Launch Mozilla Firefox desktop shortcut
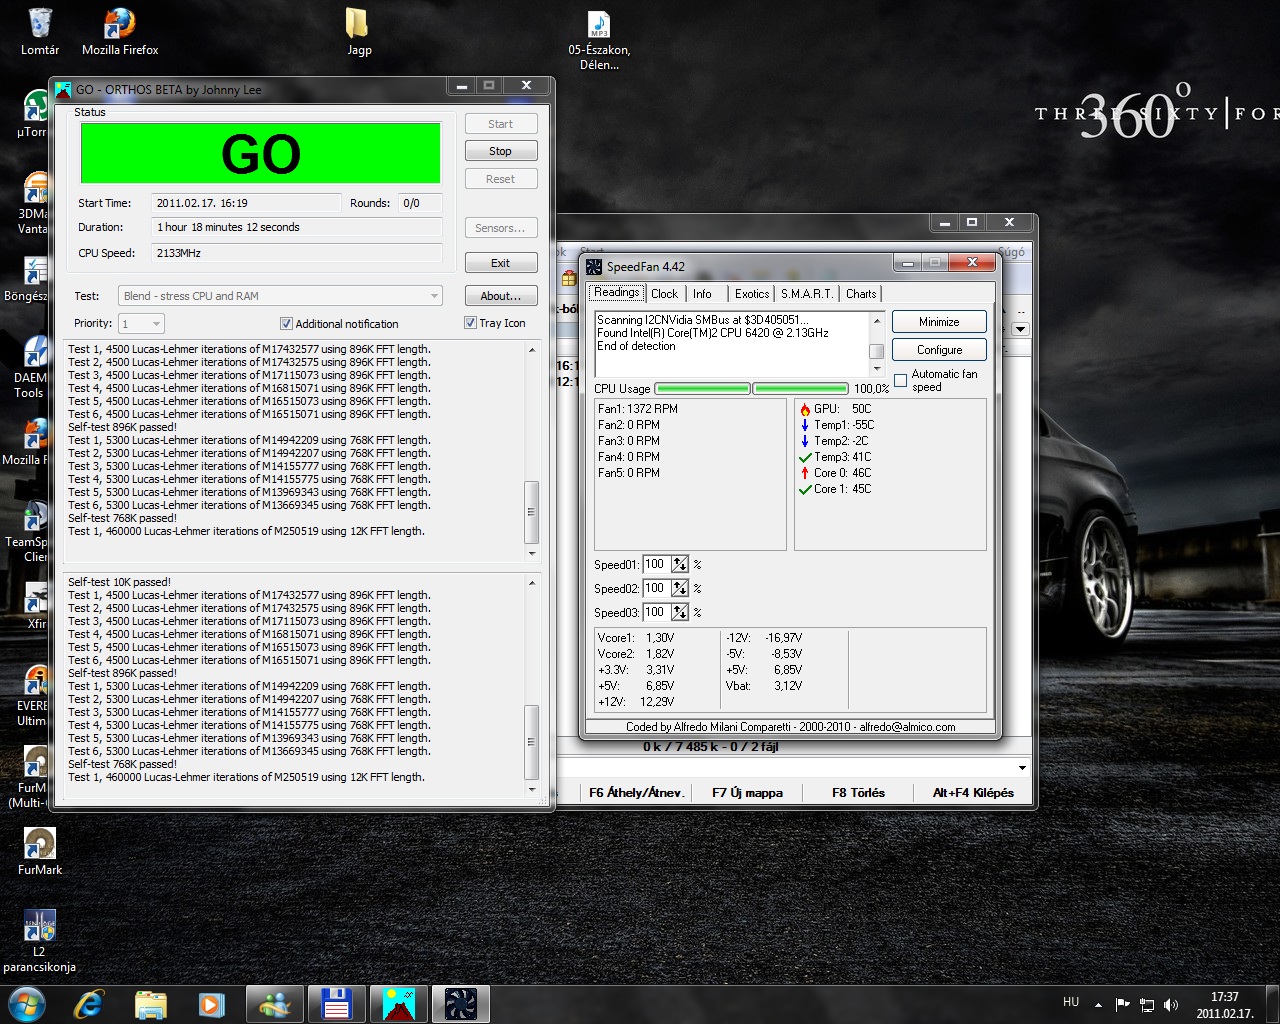This screenshot has width=1280, height=1024. pos(120,32)
